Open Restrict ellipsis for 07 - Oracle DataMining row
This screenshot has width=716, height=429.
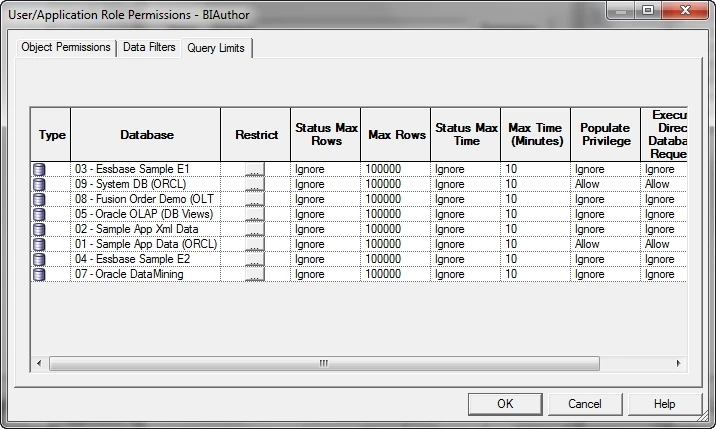tap(255, 274)
